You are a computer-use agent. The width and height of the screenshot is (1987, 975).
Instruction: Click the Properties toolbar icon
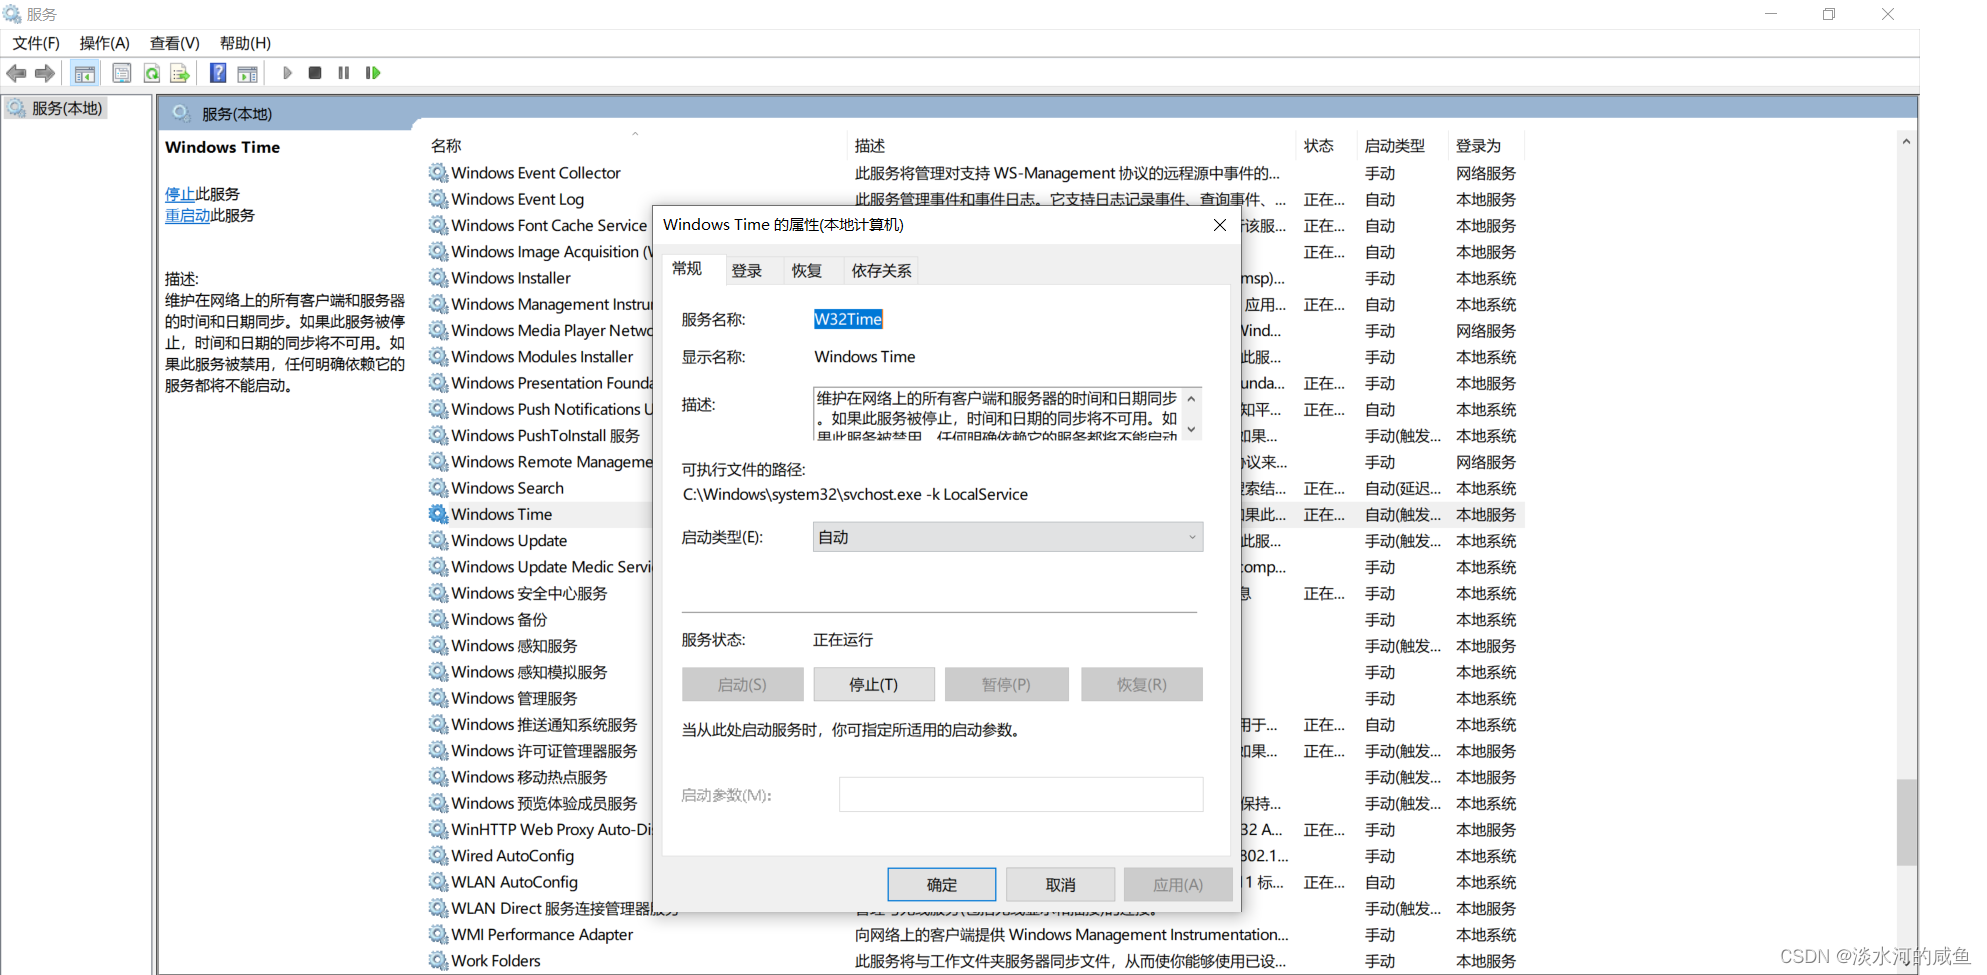122,73
